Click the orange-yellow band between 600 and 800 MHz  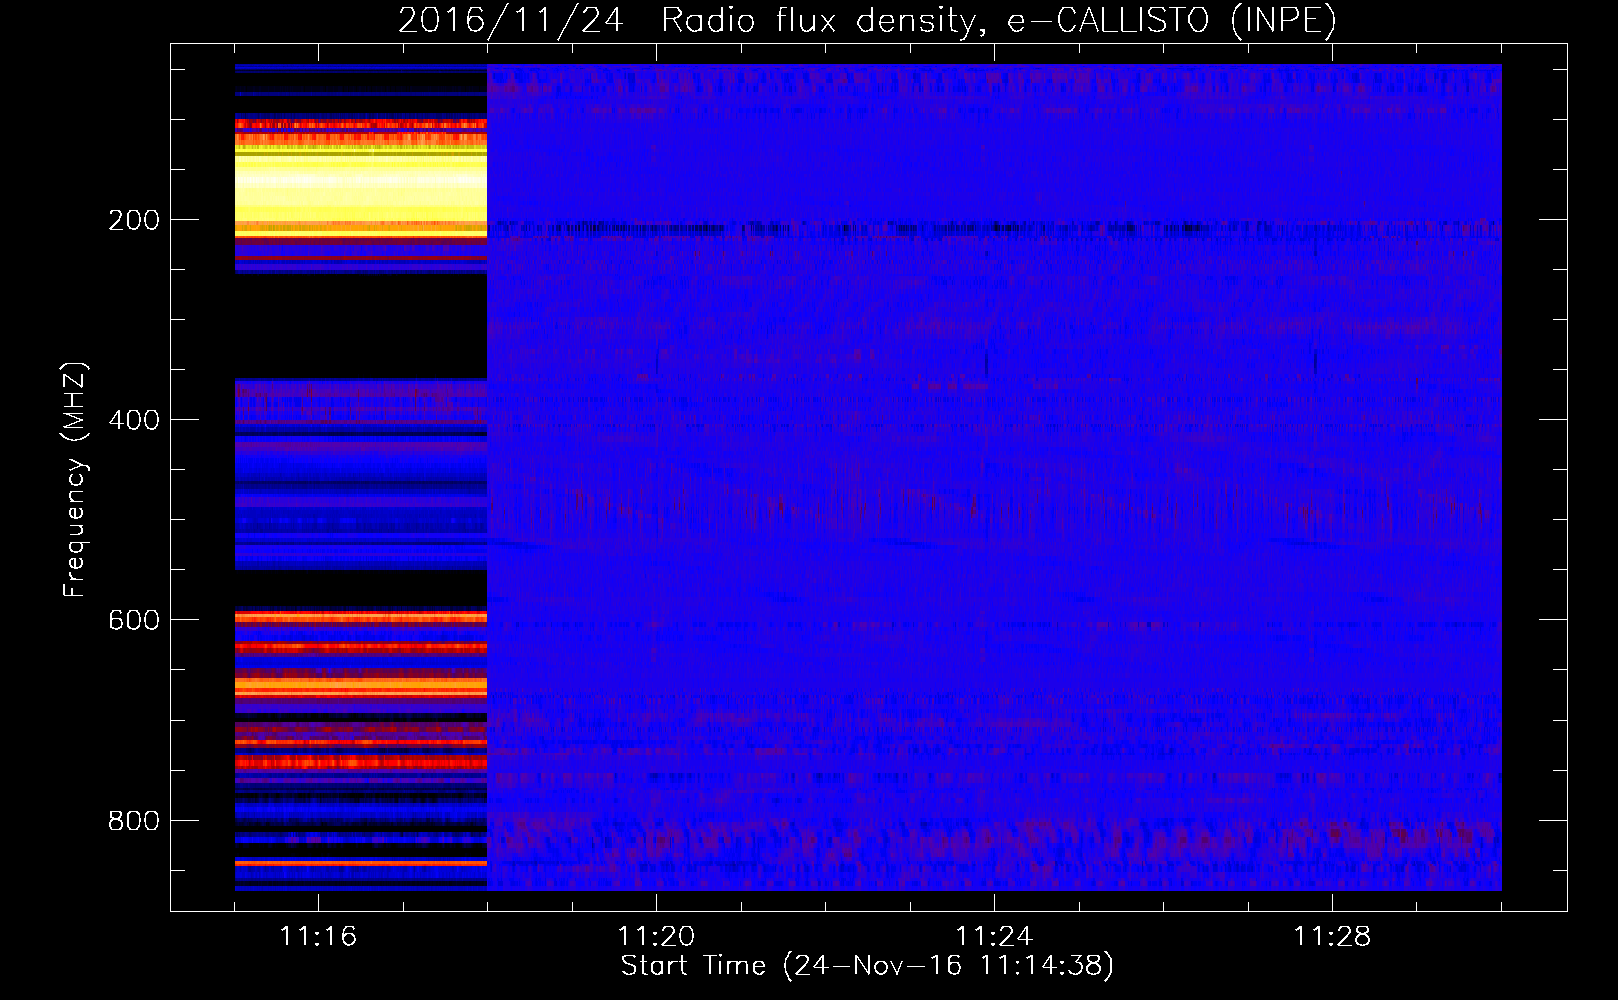click(x=361, y=686)
